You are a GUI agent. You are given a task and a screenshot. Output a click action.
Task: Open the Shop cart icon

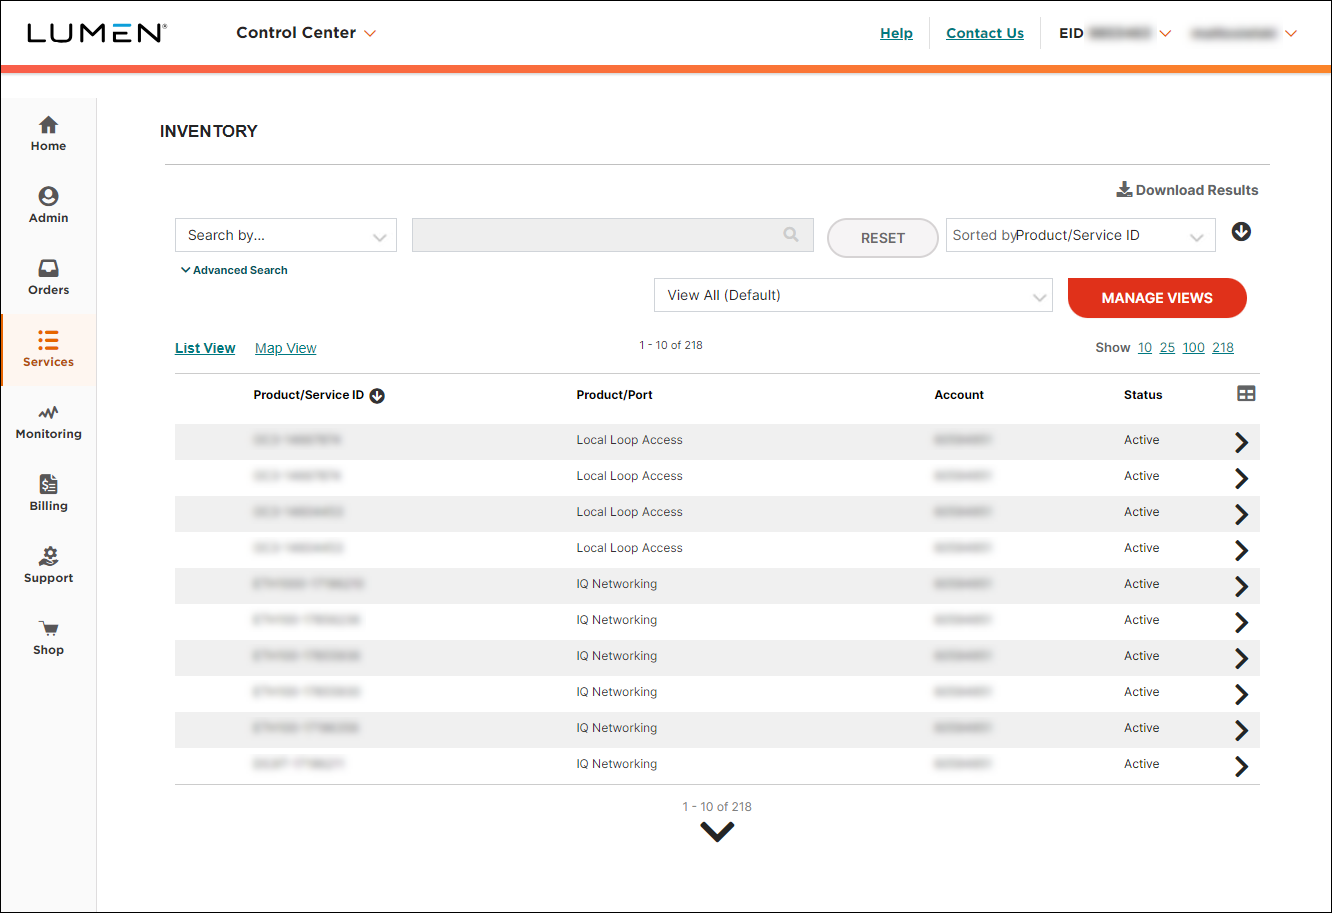[x=48, y=629]
